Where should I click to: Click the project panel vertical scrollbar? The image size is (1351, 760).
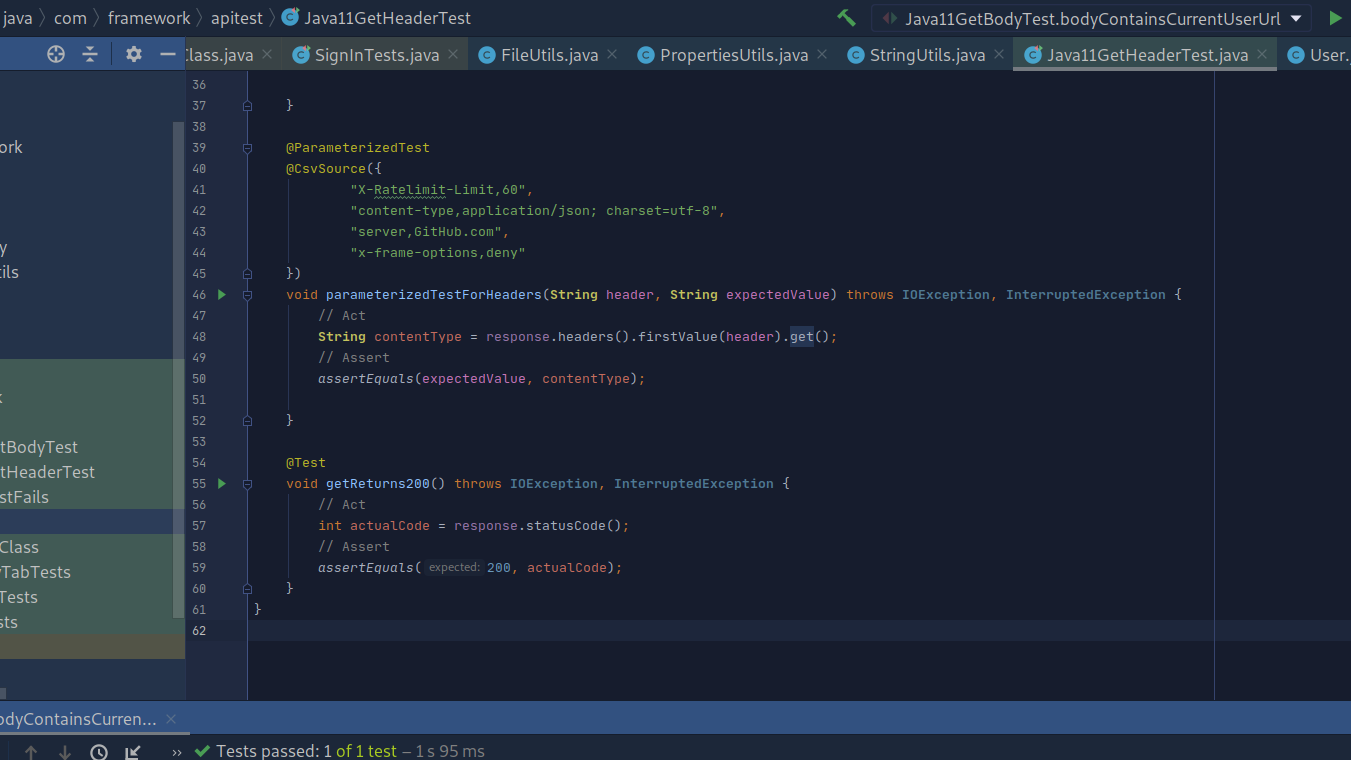coord(179,370)
